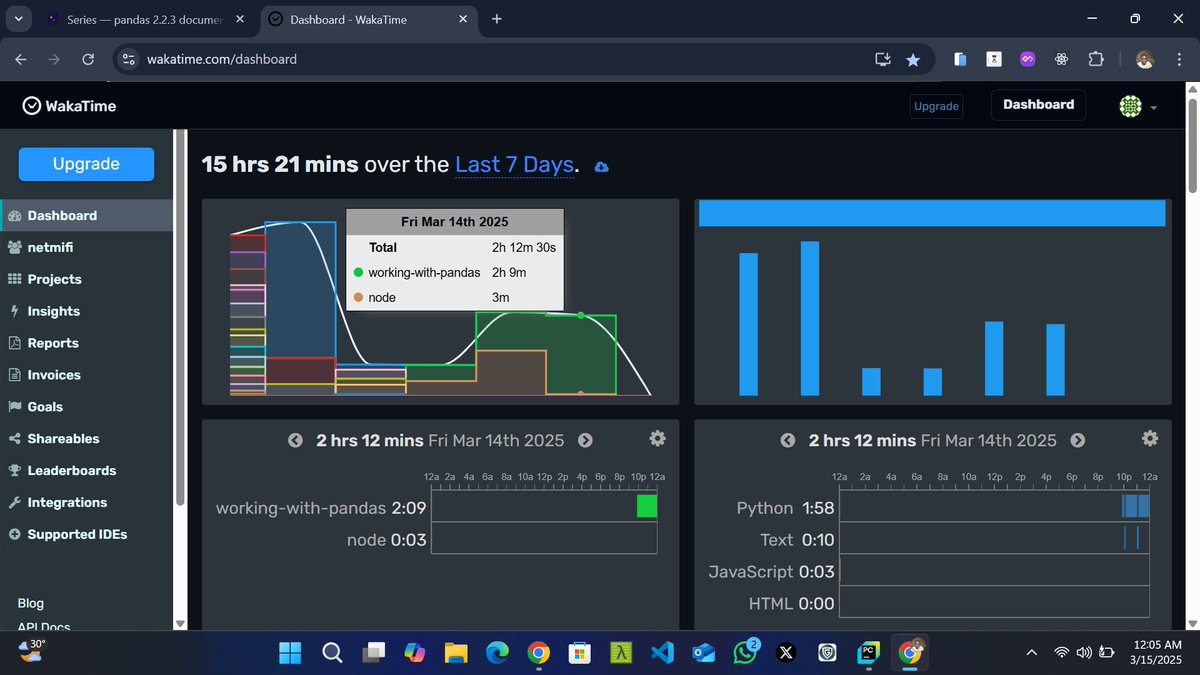Open Projects in the sidebar
The width and height of the screenshot is (1200, 675).
pyautogui.click(x=86, y=279)
